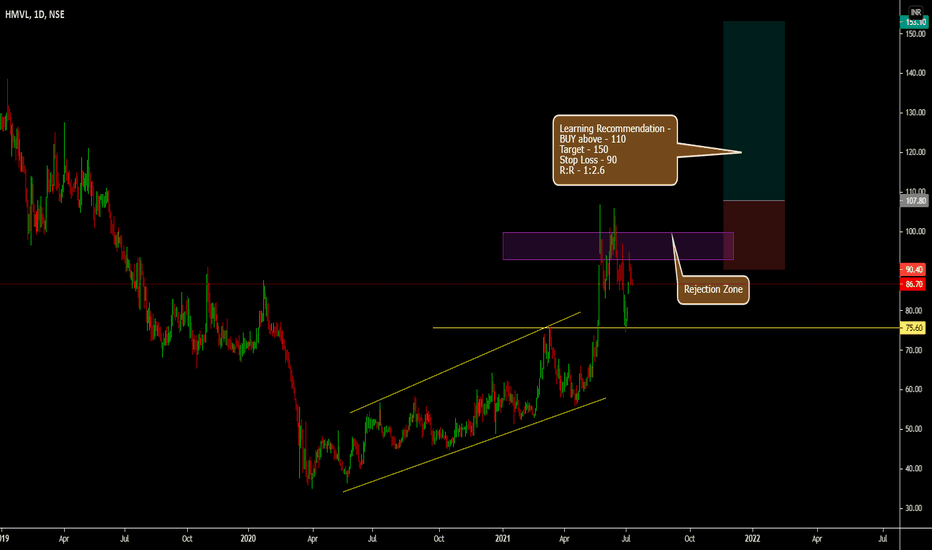The width and height of the screenshot is (932, 550).
Task: Select the purple rejection zone rectangle
Action: coord(618,246)
